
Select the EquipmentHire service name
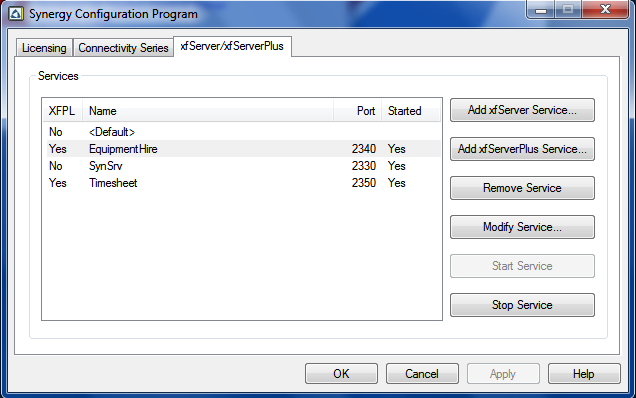click(123, 149)
